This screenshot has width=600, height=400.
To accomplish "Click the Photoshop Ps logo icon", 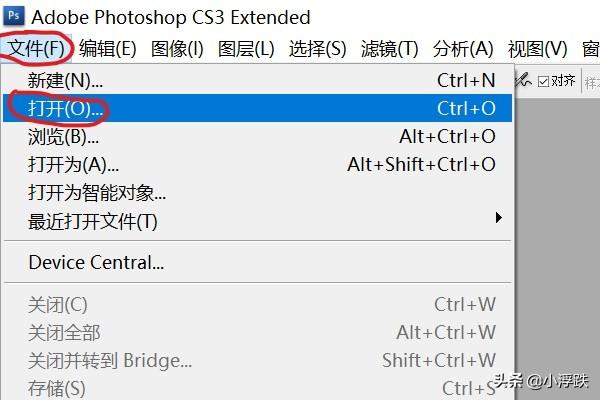I will [x=14, y=17].
